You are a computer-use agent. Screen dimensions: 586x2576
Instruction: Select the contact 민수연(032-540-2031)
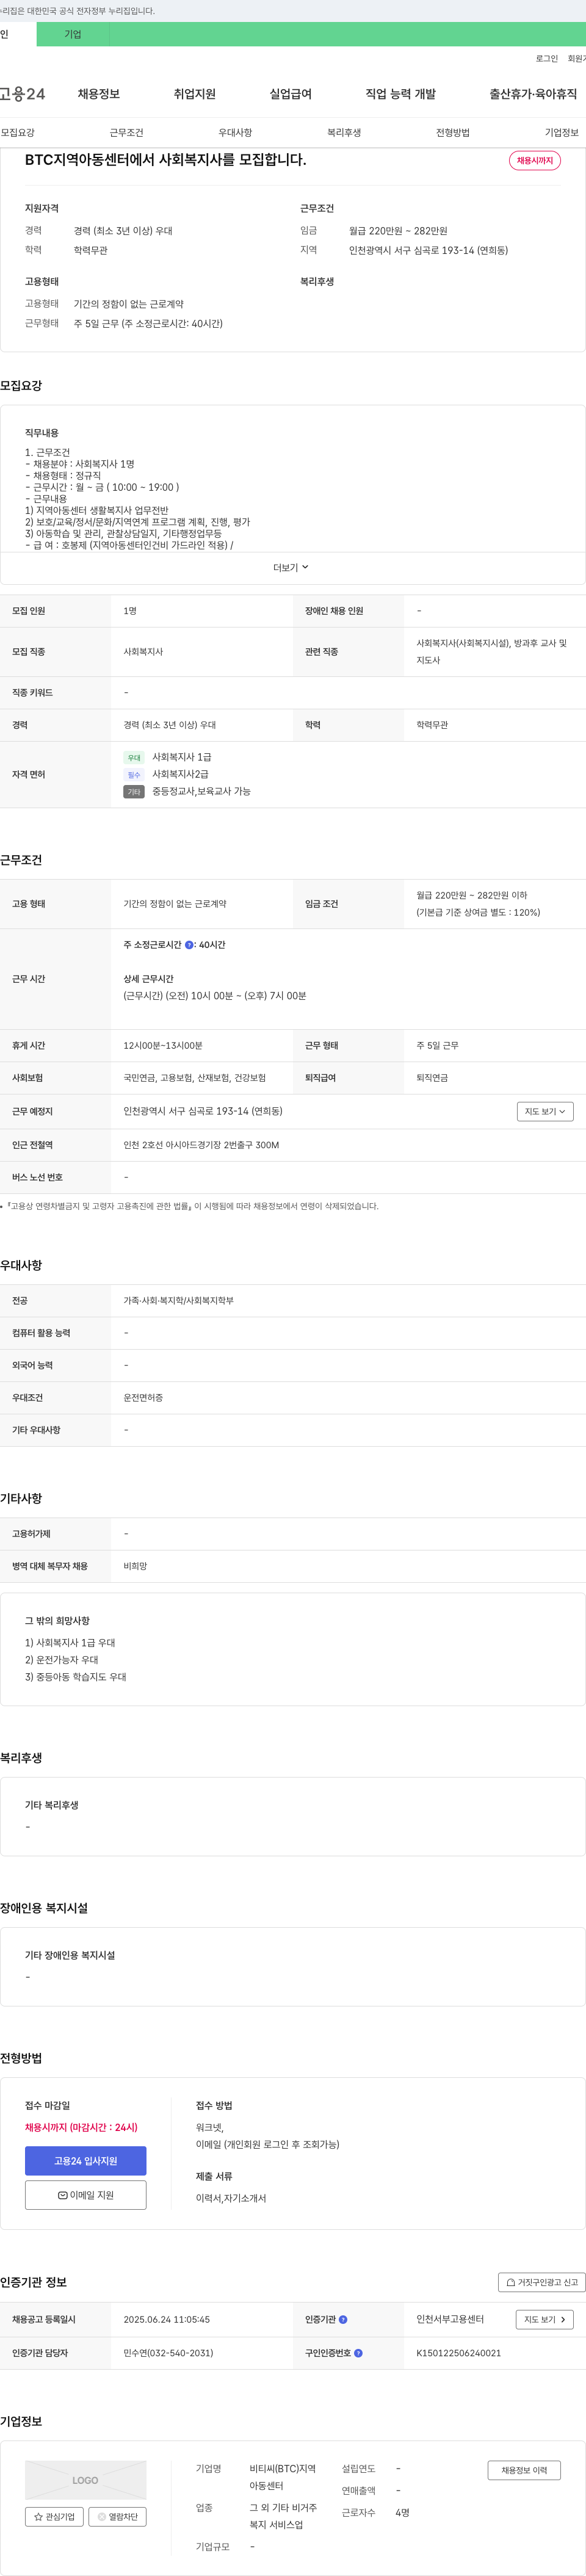[x=168, y=2353]
